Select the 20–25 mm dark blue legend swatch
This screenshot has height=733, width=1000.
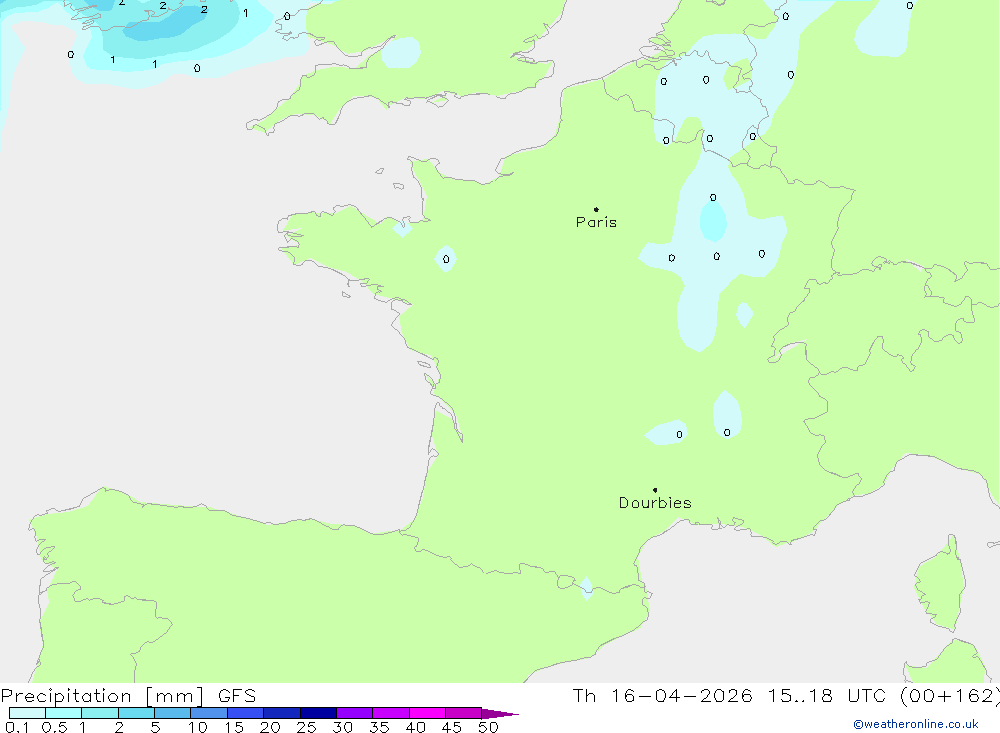point(282,713)
